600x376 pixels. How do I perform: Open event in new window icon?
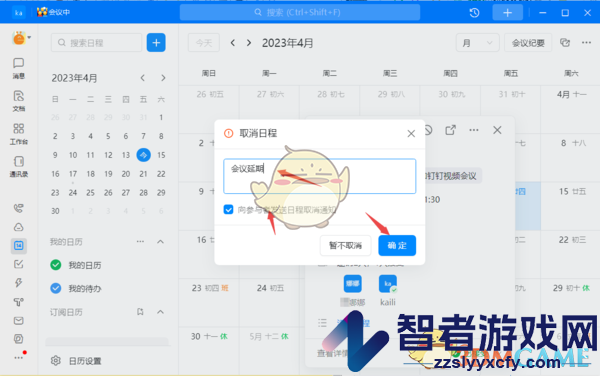coord(450,130)
